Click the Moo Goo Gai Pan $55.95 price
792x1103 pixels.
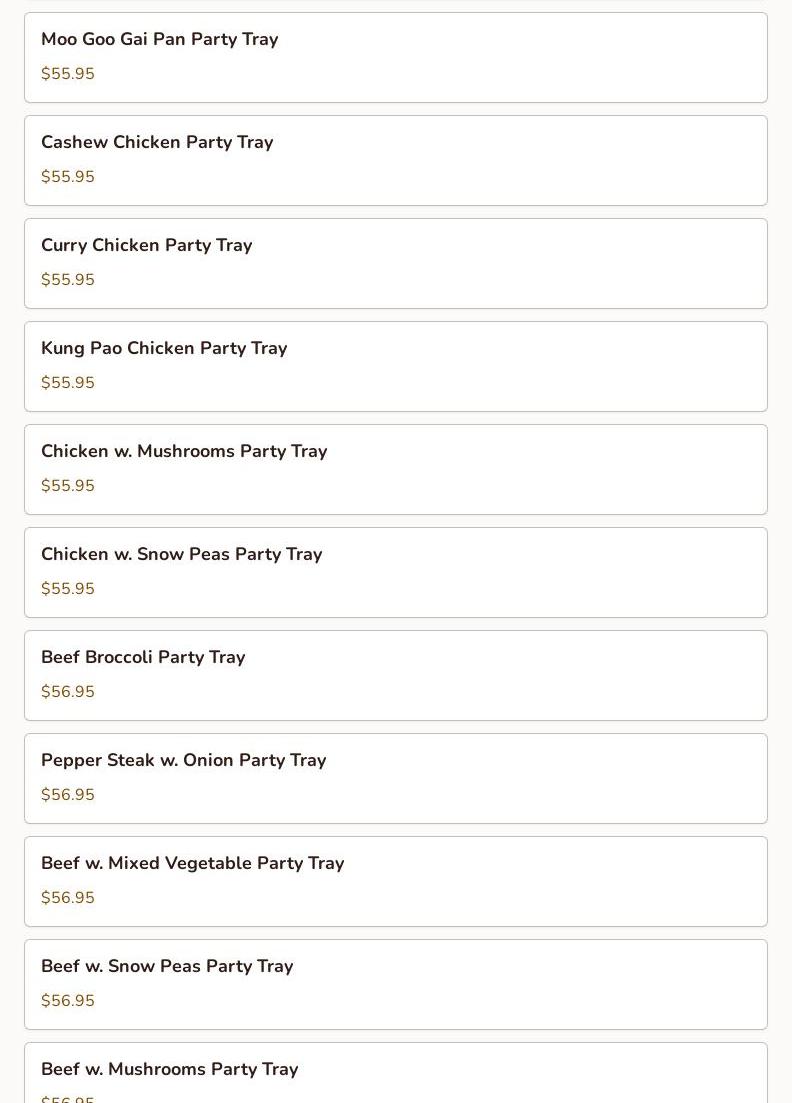(x=68, y=74)
